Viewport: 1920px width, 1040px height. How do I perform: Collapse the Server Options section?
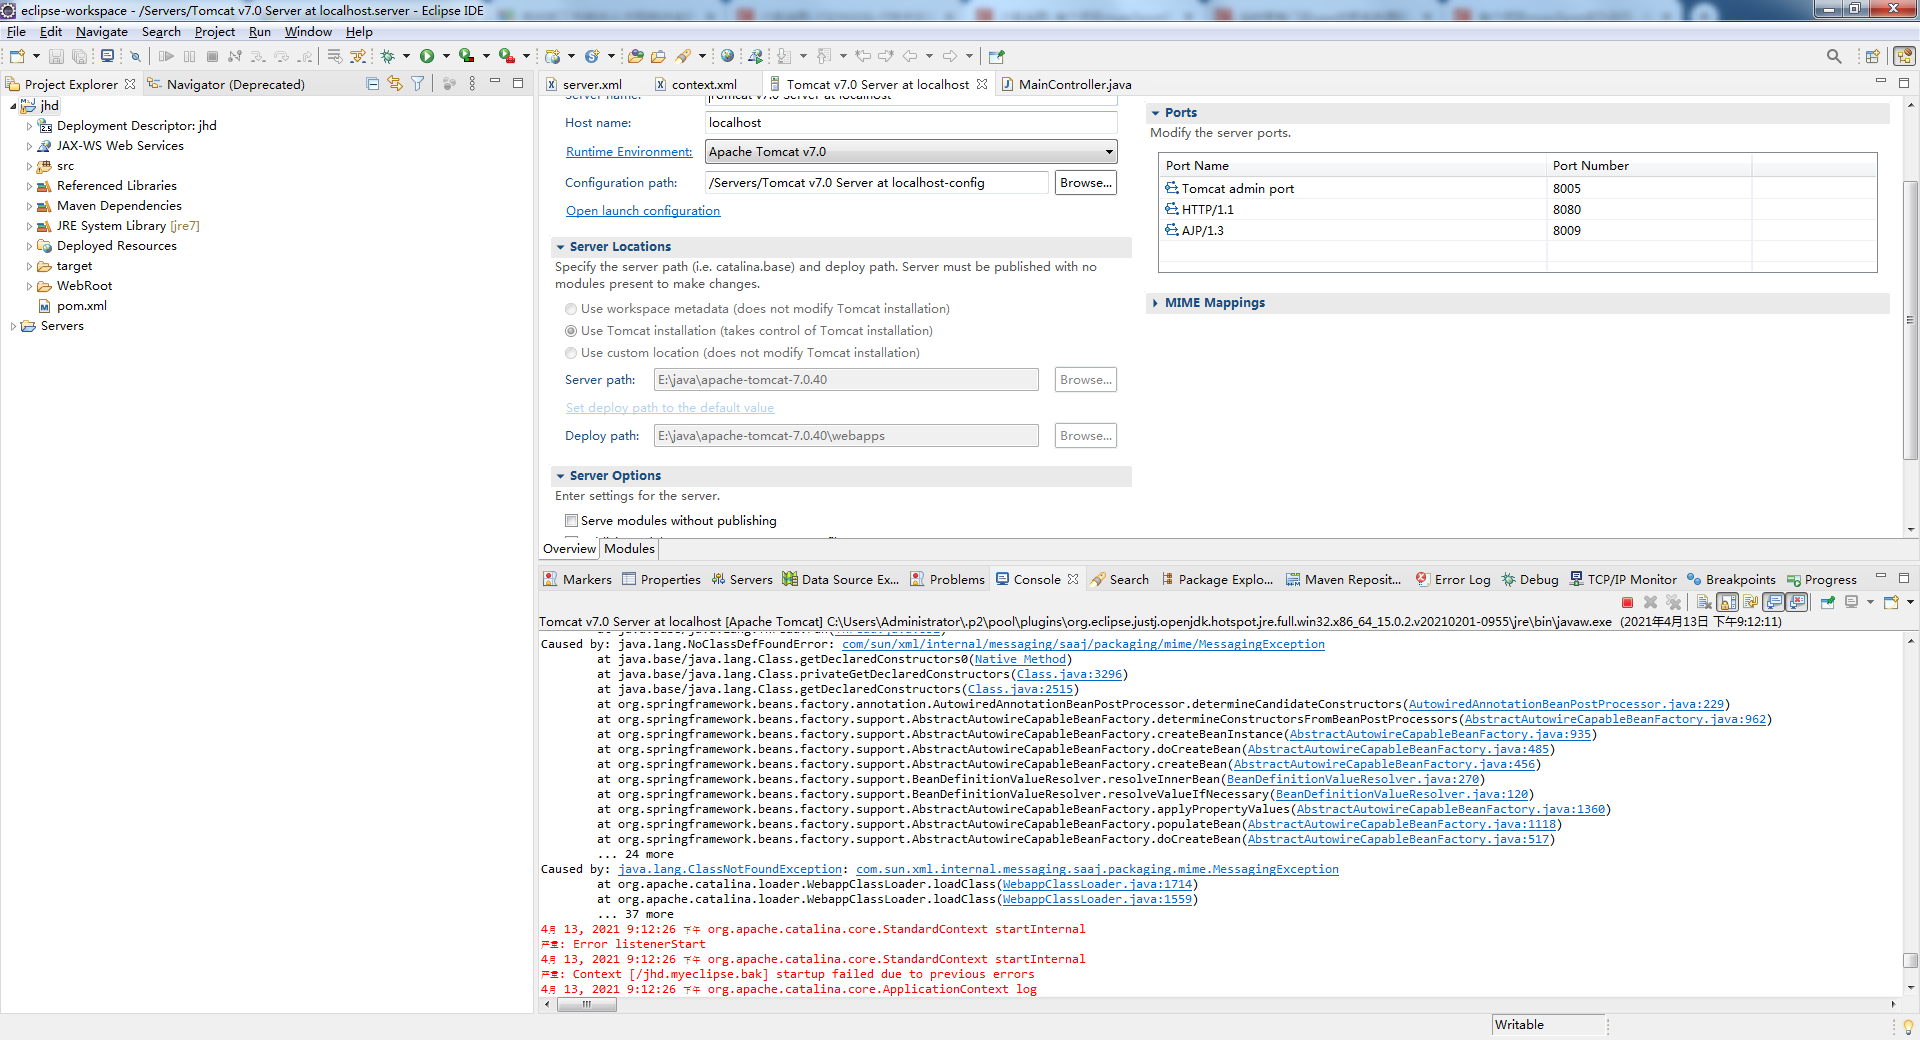(x=560, y=476)
